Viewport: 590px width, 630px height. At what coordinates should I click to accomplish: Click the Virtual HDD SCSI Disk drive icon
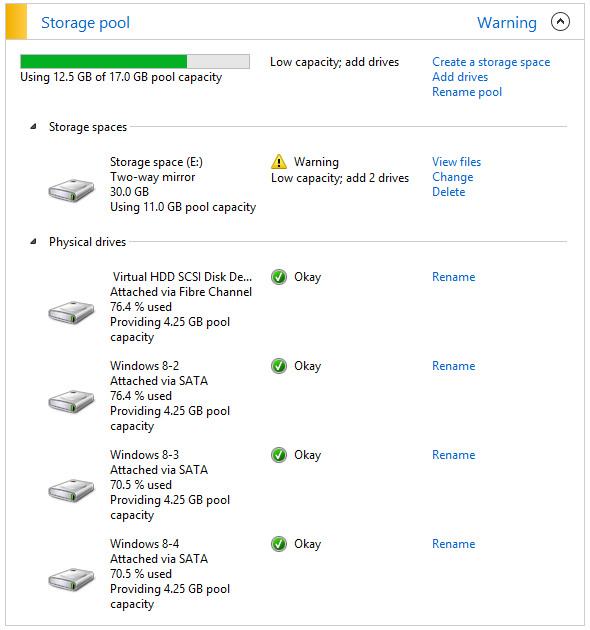click(x=71, y=312)
